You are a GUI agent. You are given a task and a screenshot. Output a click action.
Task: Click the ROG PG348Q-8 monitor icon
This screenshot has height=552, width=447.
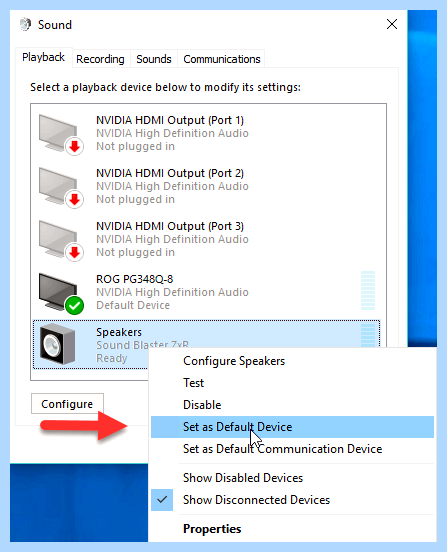click(61, 294)
